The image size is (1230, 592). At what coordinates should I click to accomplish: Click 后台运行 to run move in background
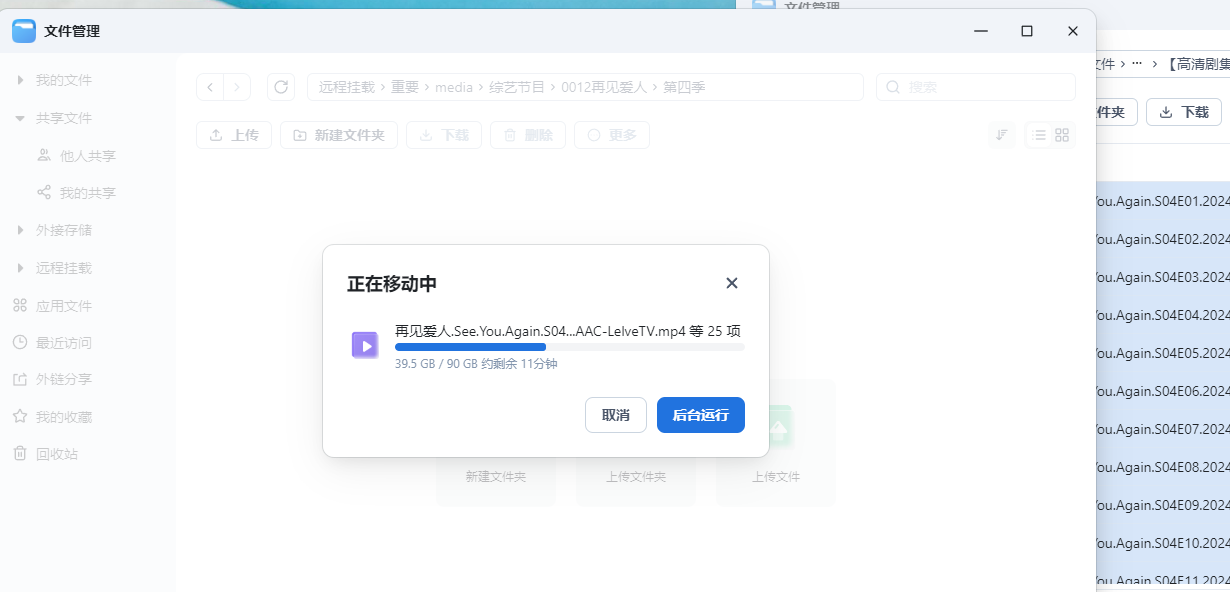[x=700, y=415]
